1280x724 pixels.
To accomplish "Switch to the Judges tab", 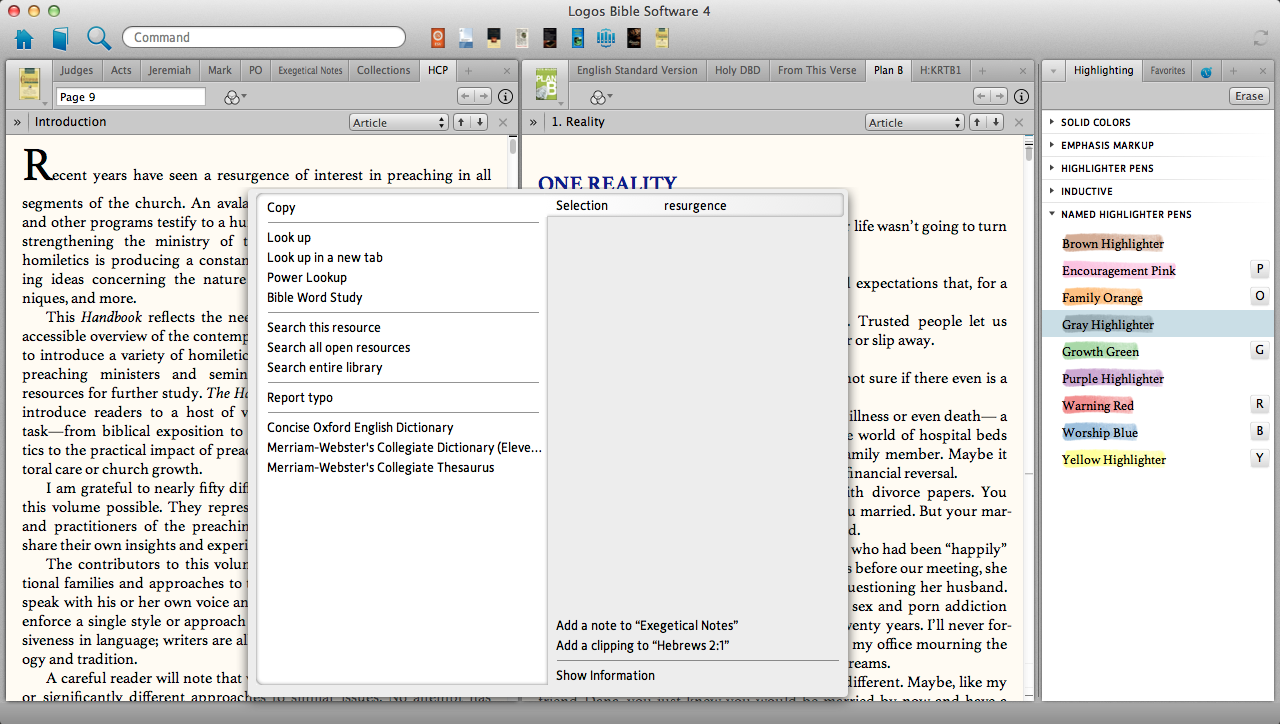I will [77, 71].
